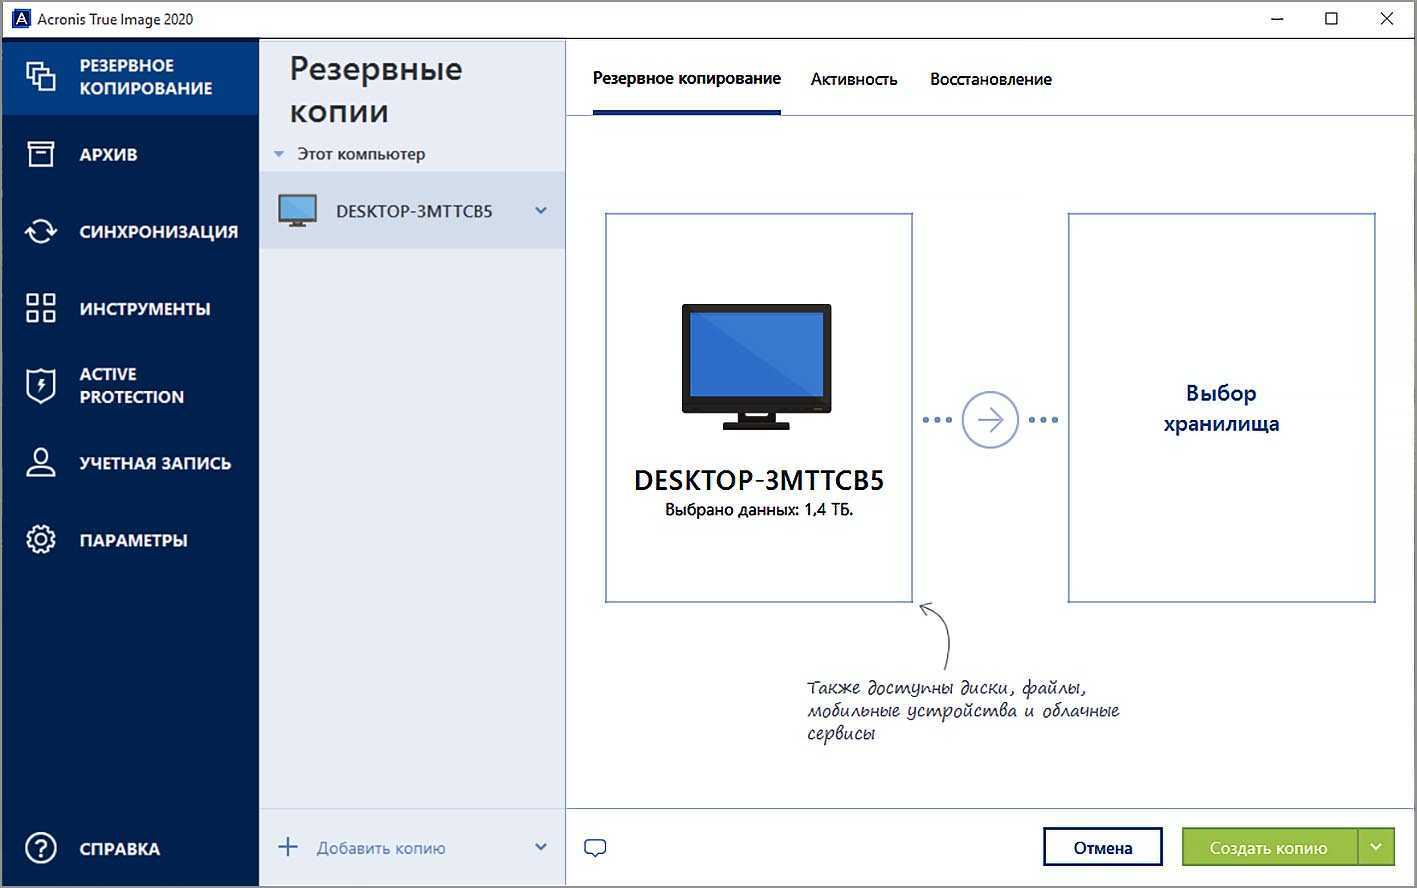Switch to the Активность tab
1417x888 pixels.
[854, 79]
